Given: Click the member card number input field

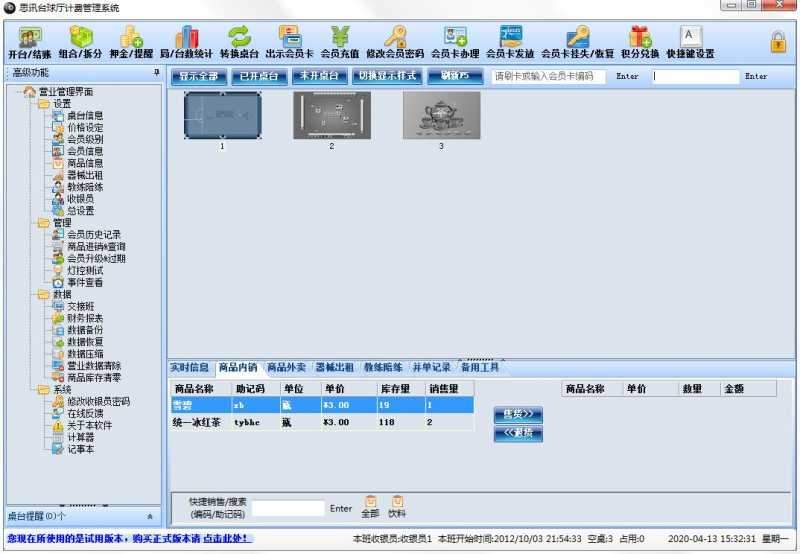Looking at the screenshot, I should pyautogui.click(x=548, y=76).
